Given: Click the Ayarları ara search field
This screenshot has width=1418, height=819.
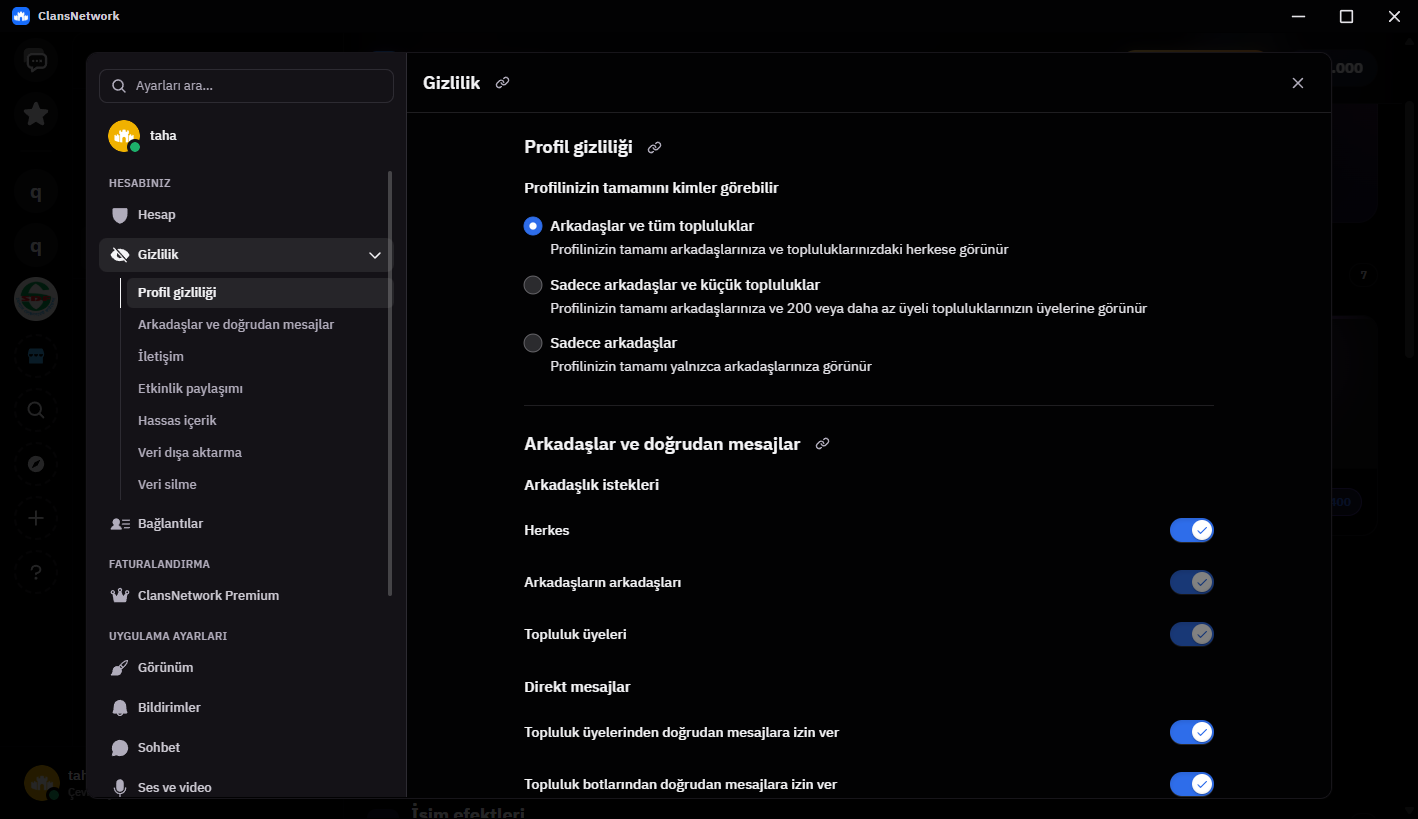Looking at the screenshot, I should click(246, 86).
